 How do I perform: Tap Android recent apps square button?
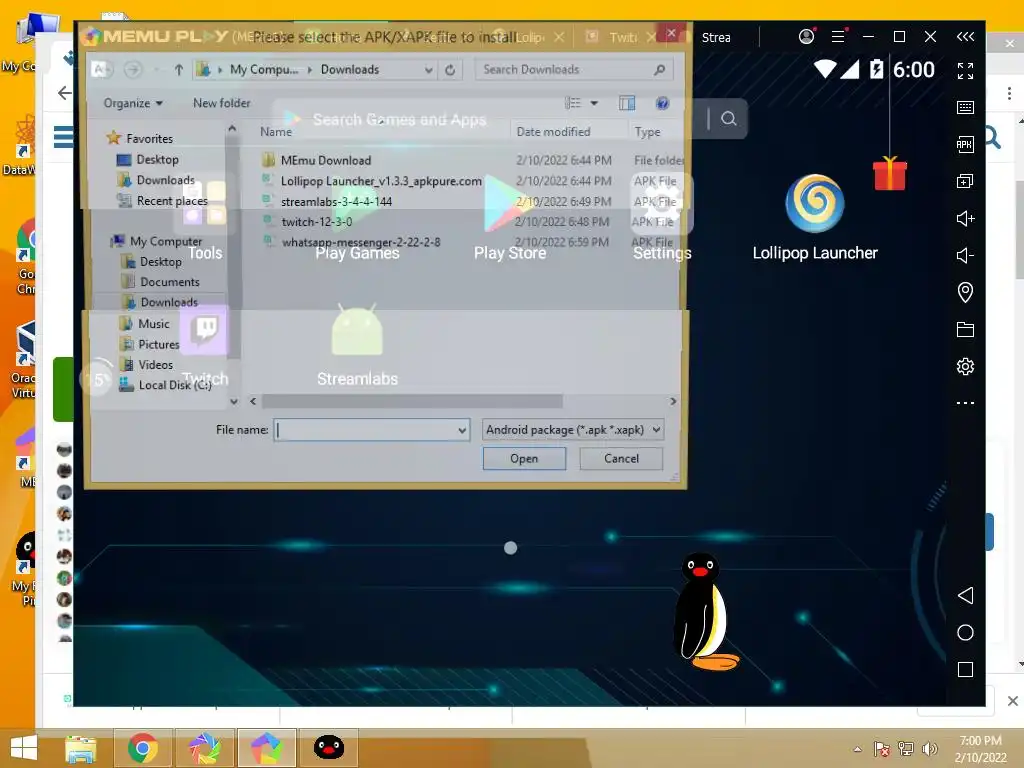[965, 669]
